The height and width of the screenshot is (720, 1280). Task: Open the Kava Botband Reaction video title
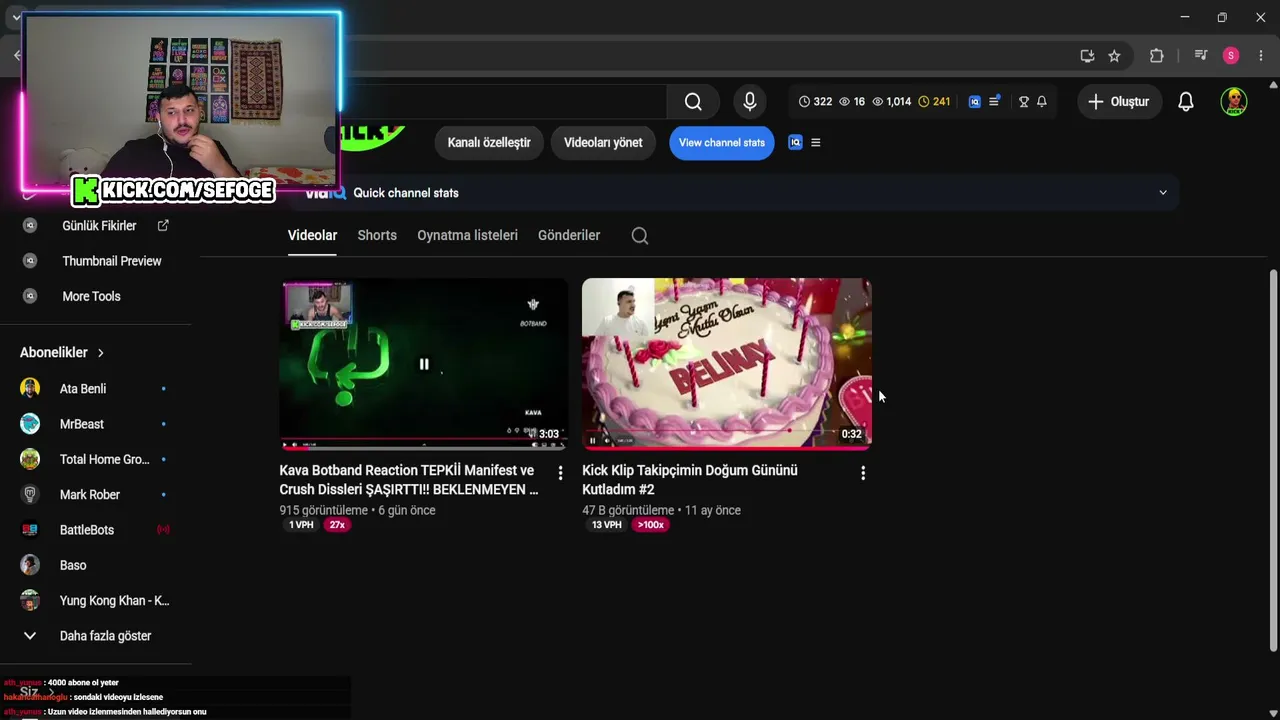[x=409, y=480]
